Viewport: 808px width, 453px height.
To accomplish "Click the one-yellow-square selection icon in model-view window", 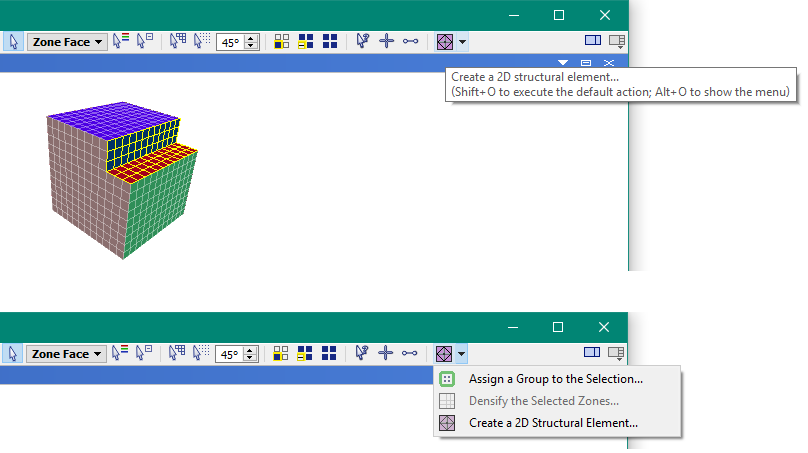I will [281, 41].
